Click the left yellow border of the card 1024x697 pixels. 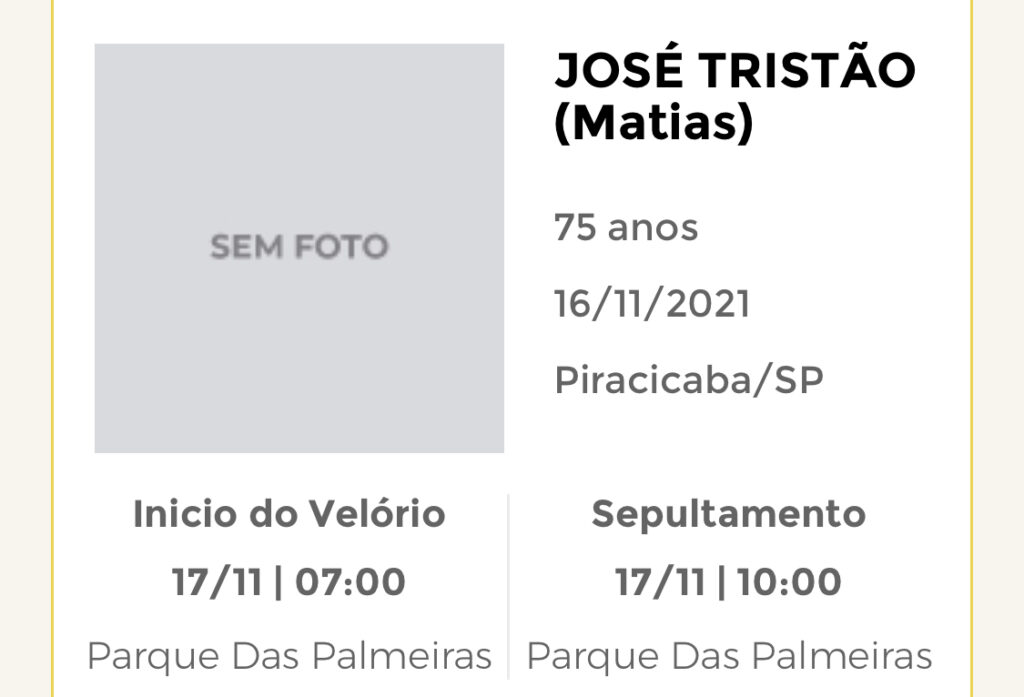click(x=52, y=348)
